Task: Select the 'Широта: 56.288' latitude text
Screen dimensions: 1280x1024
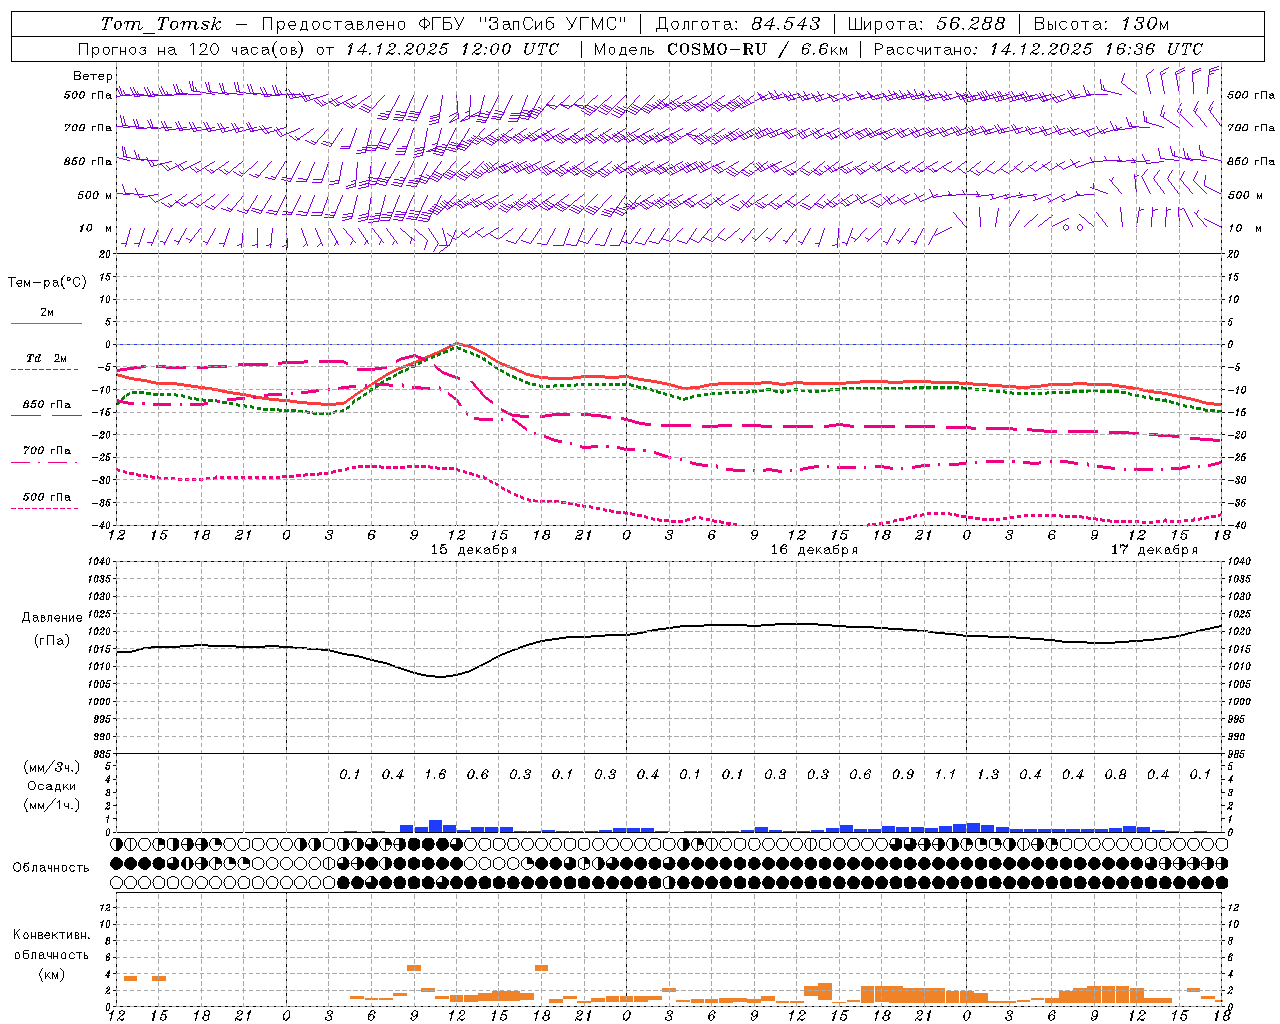Action: point(926,24)
